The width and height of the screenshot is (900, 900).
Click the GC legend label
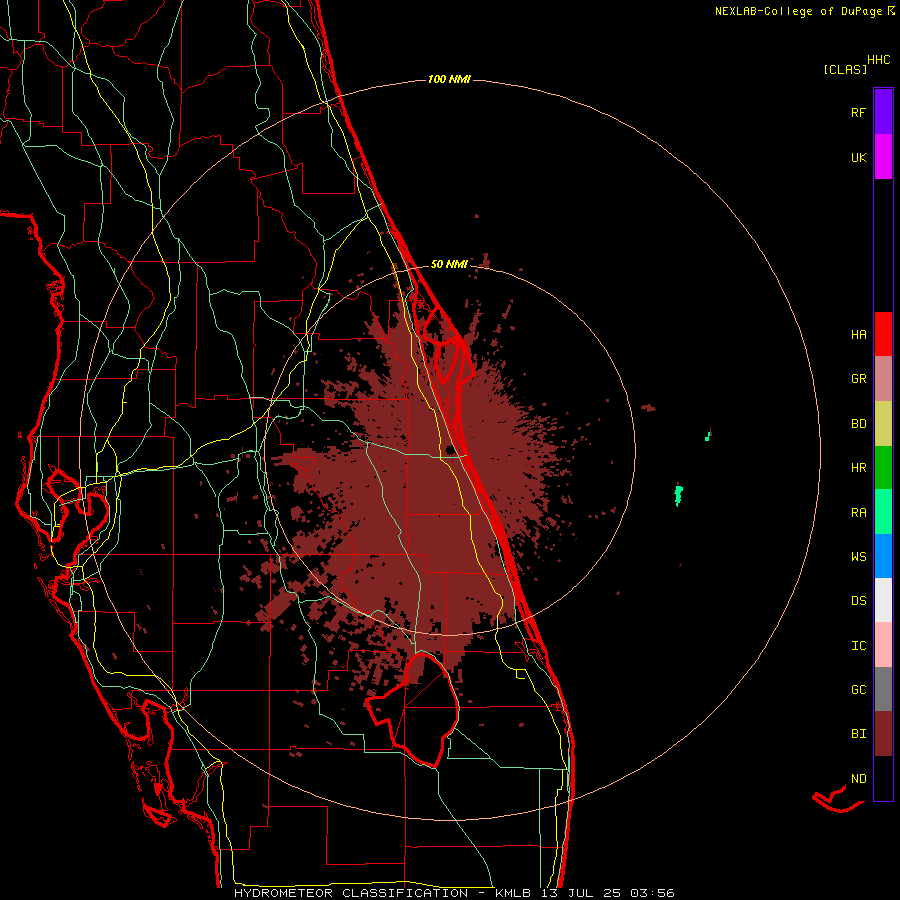point(858,690)
